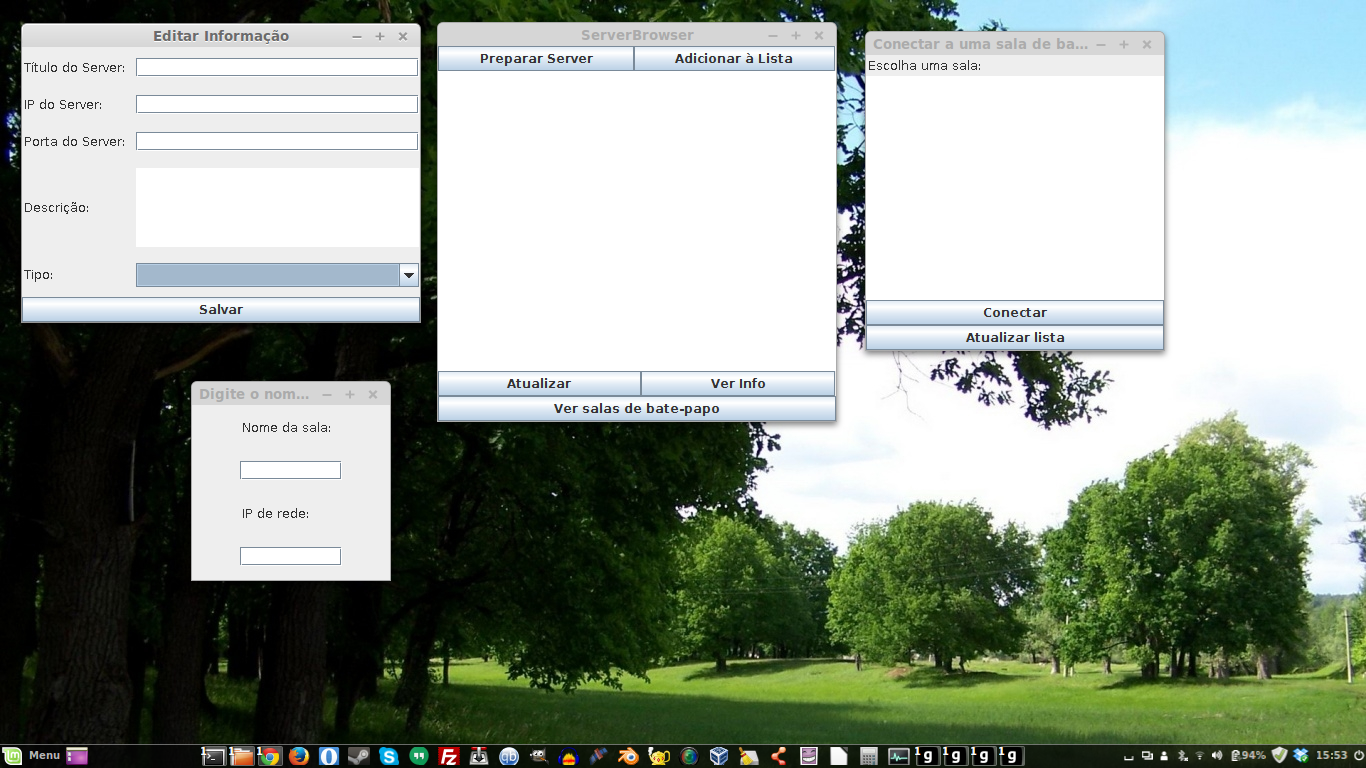Click Adicionar à Lista
1366x768 pixels.
734,59
